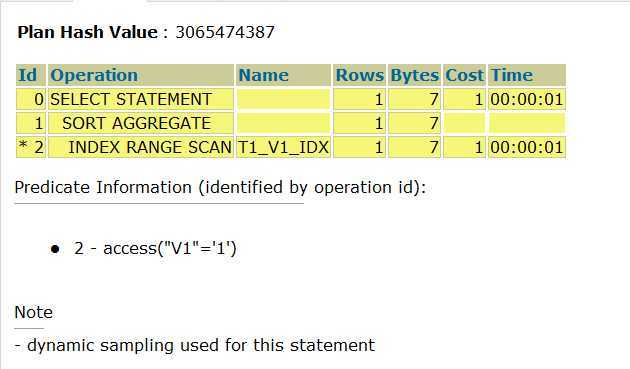Viewport: 630px width, 369px height.
Task: Select the SELECT STATEMENT operation cell
Action: coord(141,99)
